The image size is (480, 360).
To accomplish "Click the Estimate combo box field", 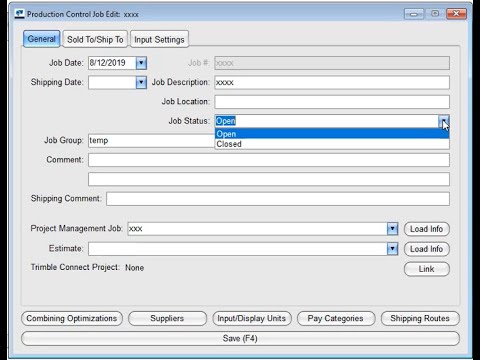I will coord(238,249).
